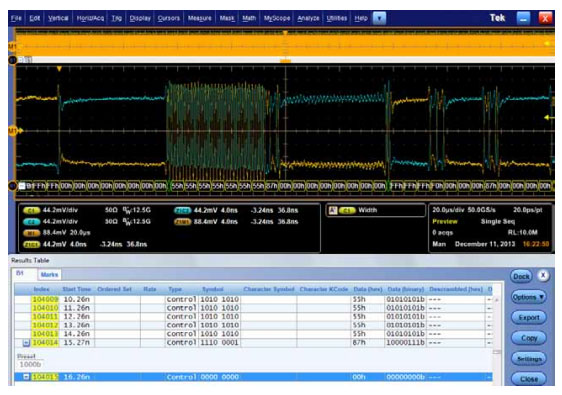Click the B1 bus handle left of decode row
562x395 pixels.
click(x=13, y=186)
